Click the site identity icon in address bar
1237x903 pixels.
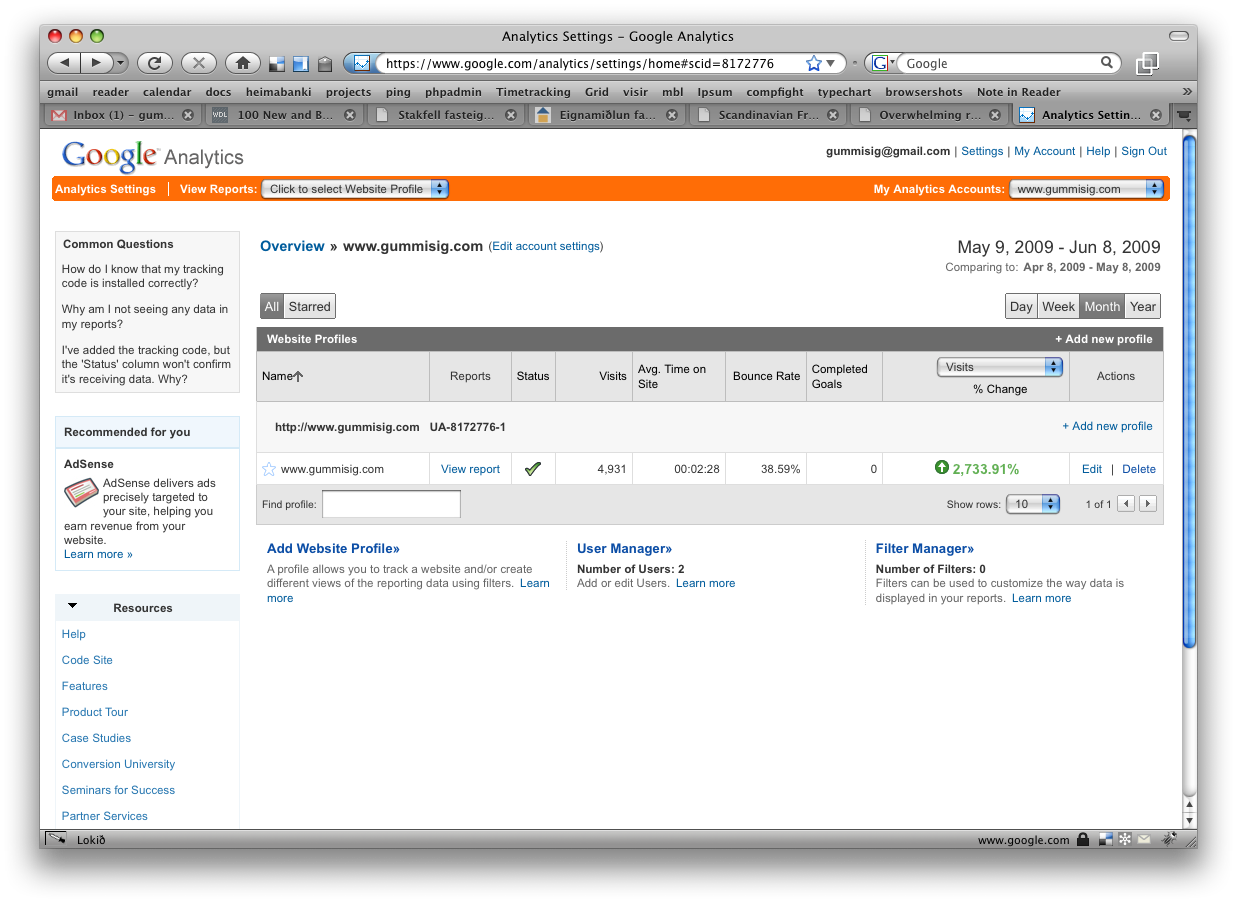click(361, 63)
